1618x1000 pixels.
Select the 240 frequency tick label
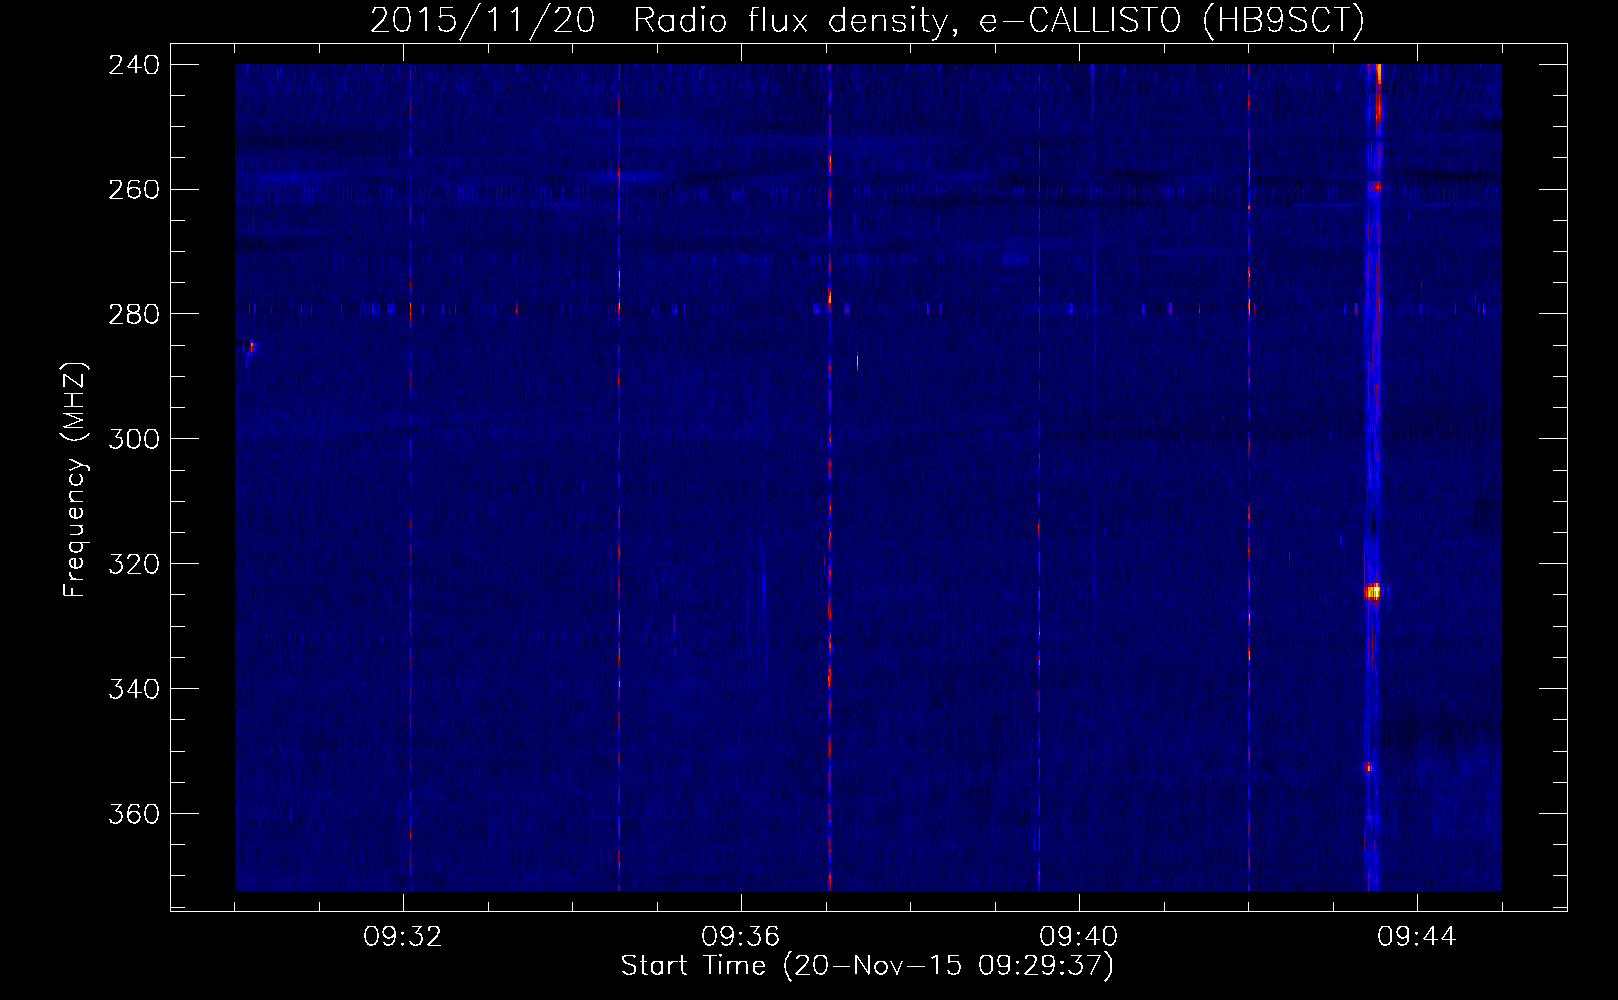133,65
